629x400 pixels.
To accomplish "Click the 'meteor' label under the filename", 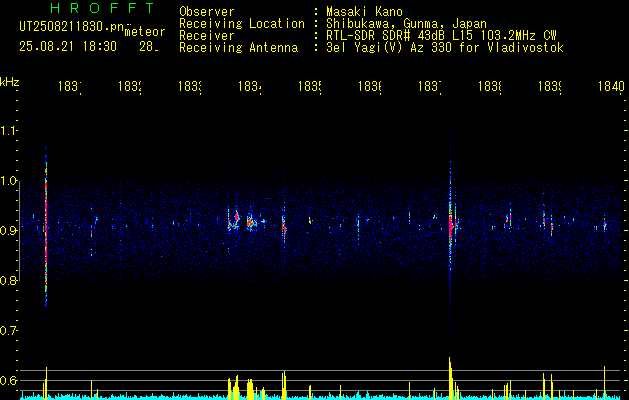I will pos(145,32).
